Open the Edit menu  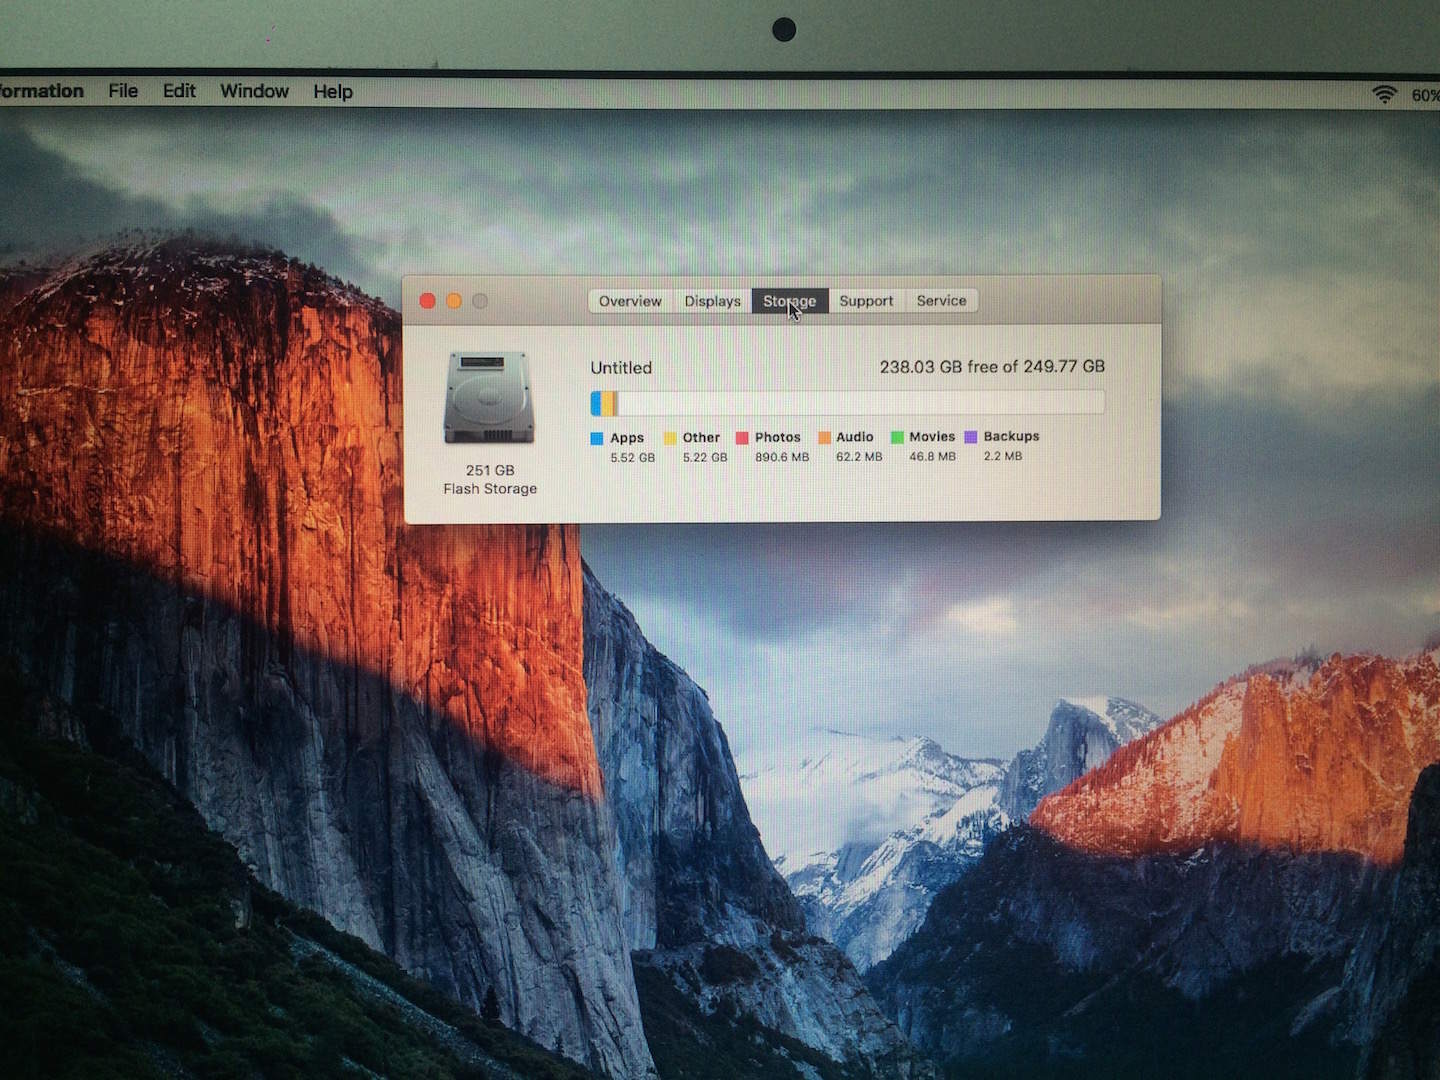(179, 91)
